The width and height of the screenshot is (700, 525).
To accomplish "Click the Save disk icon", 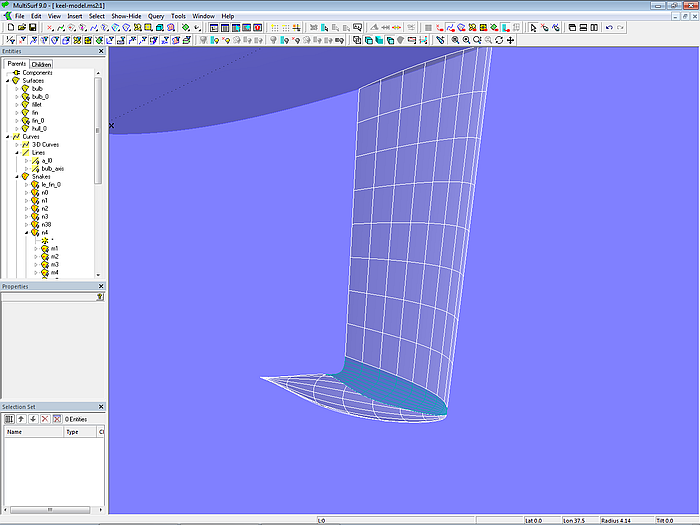I will pyautogui.click(x=32, y=28).
